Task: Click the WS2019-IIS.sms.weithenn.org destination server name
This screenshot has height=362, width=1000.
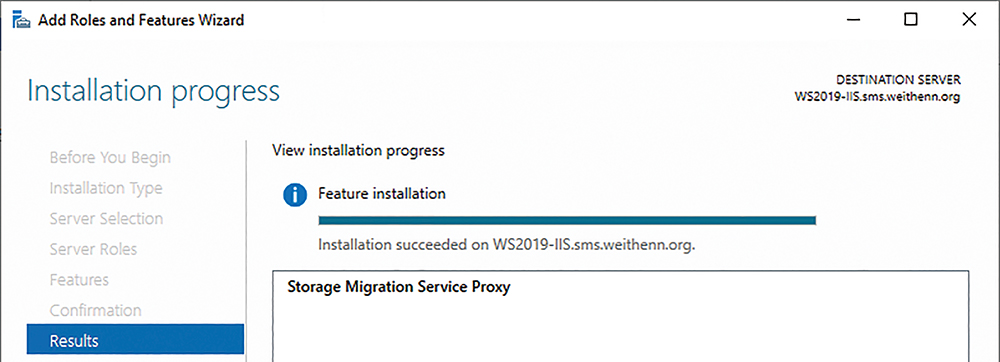Action: (x=878, y=98)
